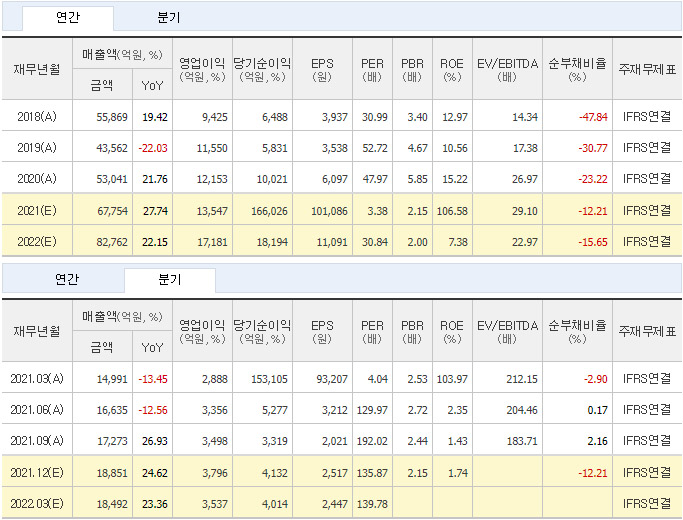Click the quarterly operating profit 3,356
683x520 pixels.
tap(215, 410)
